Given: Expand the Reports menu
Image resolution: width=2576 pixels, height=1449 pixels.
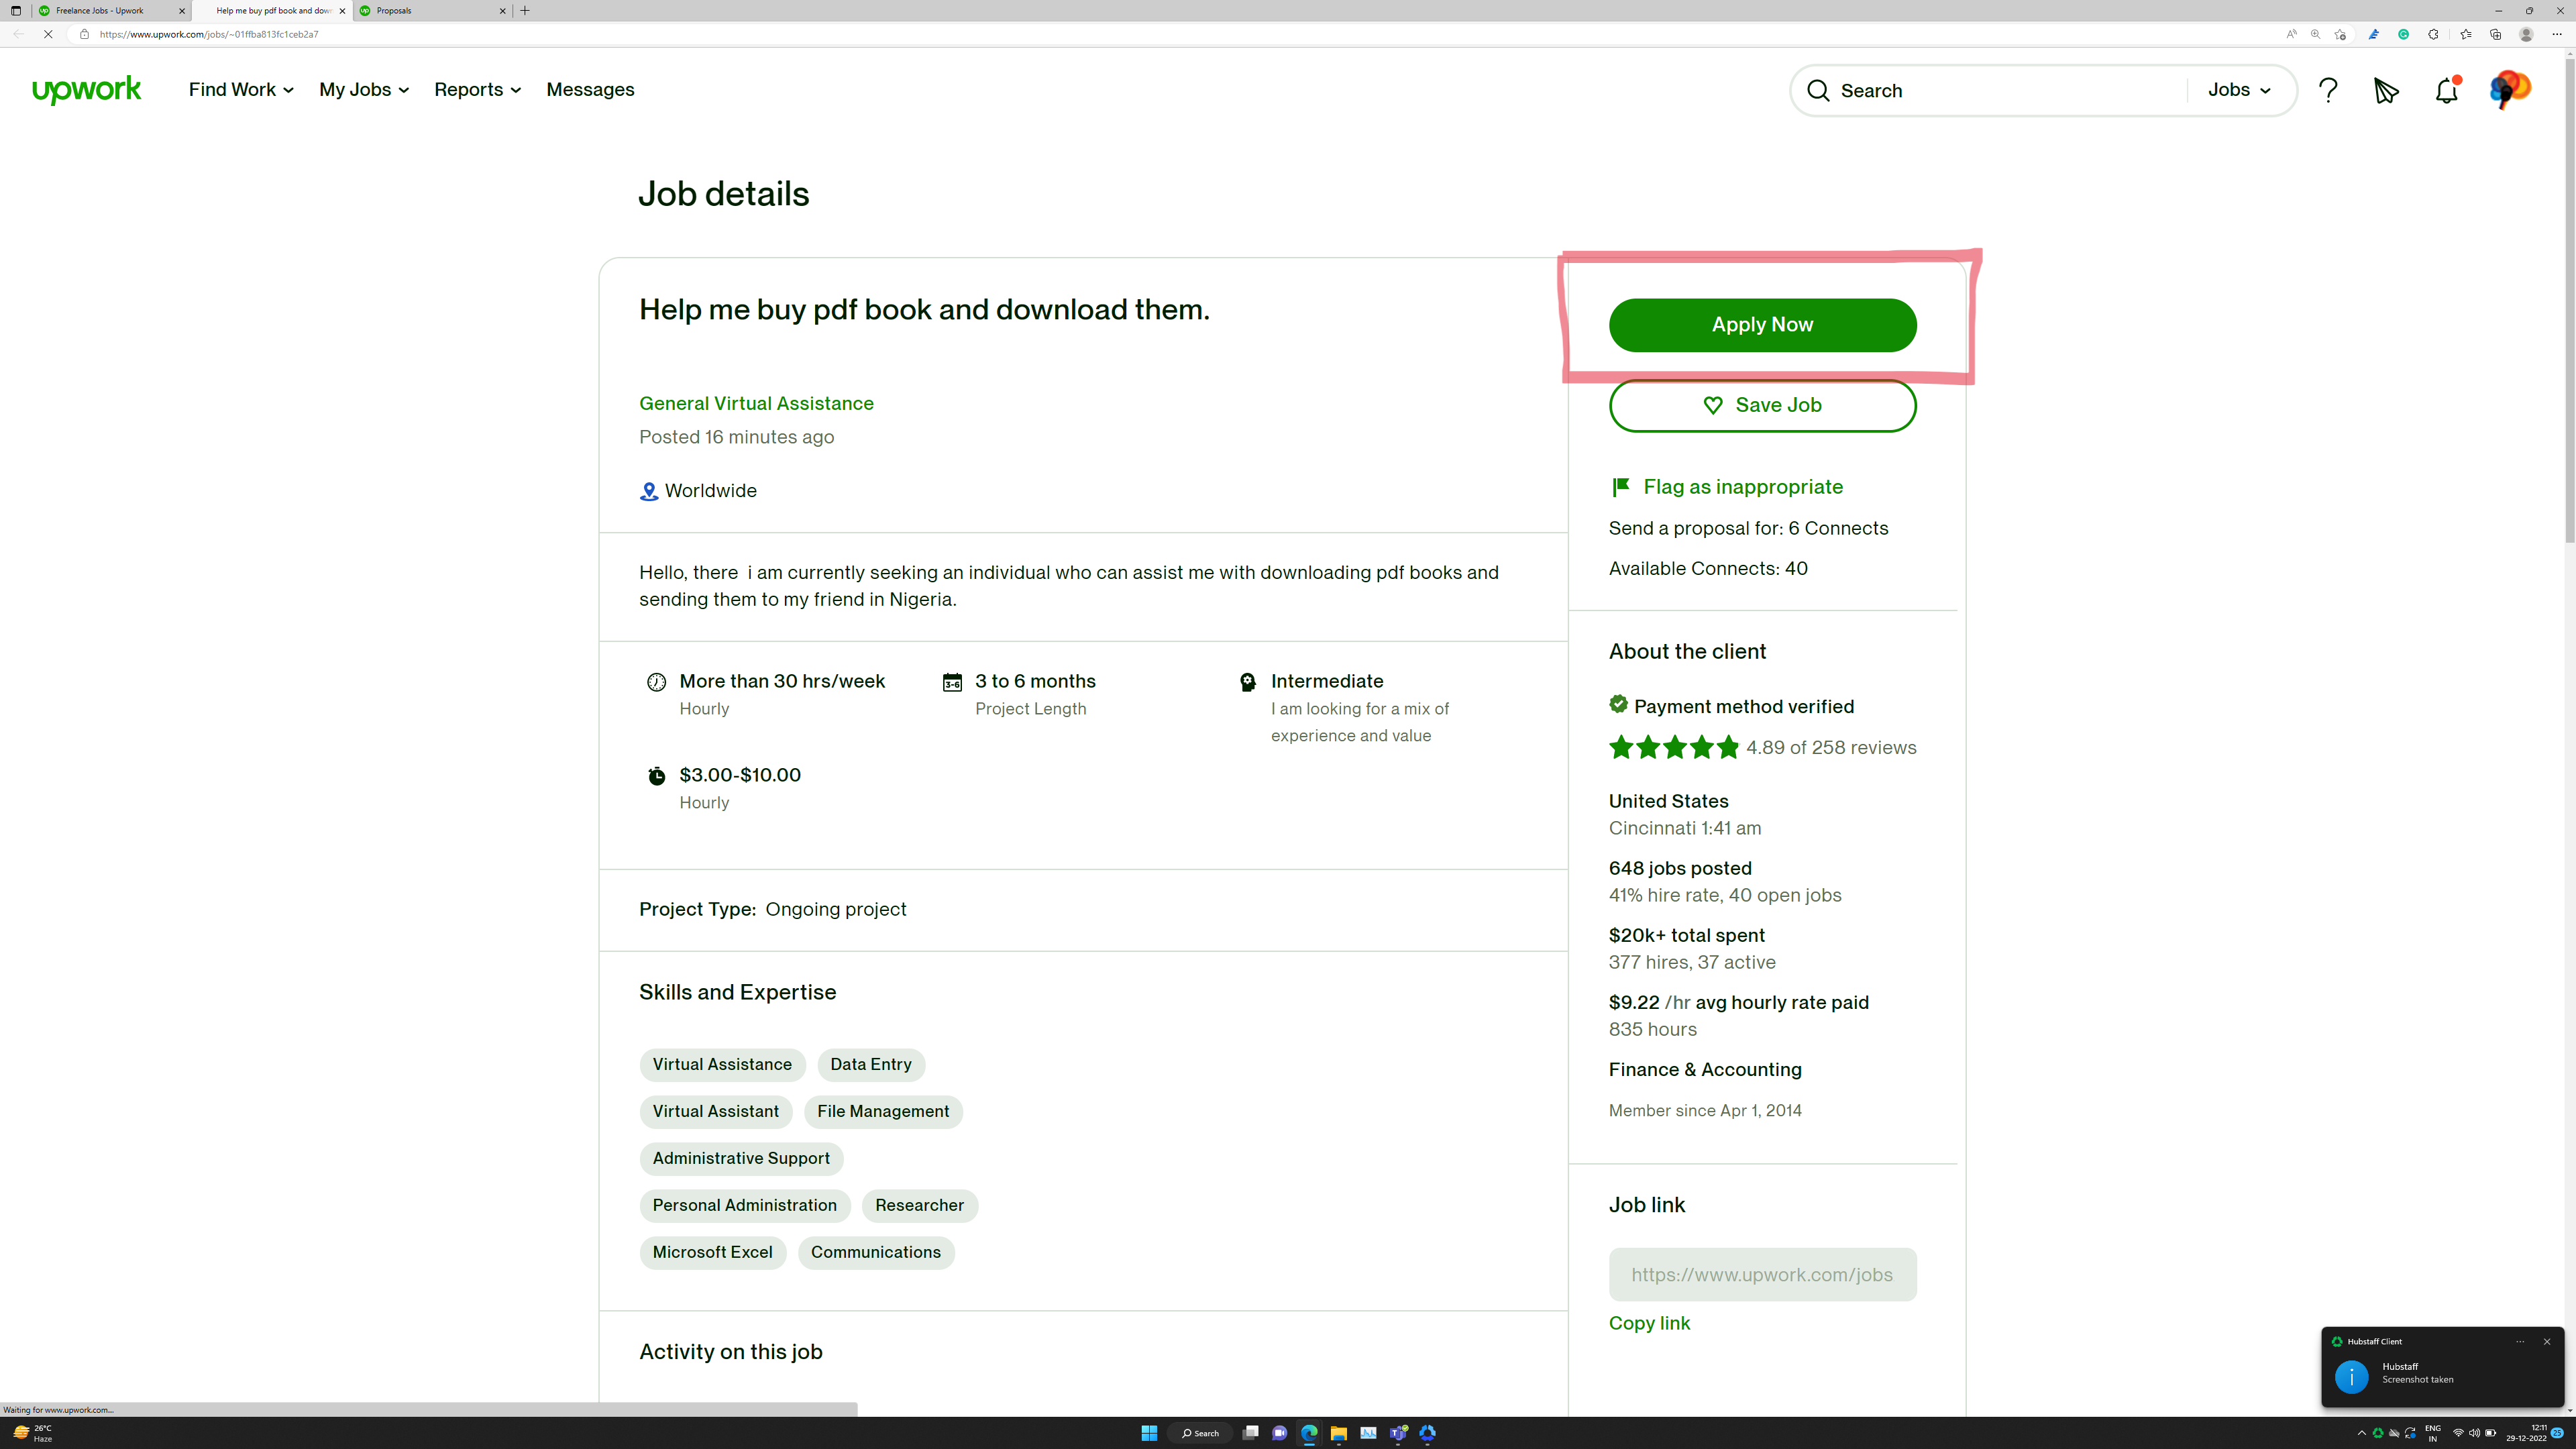Looking at the screenshot, I should tap(477, 90).
